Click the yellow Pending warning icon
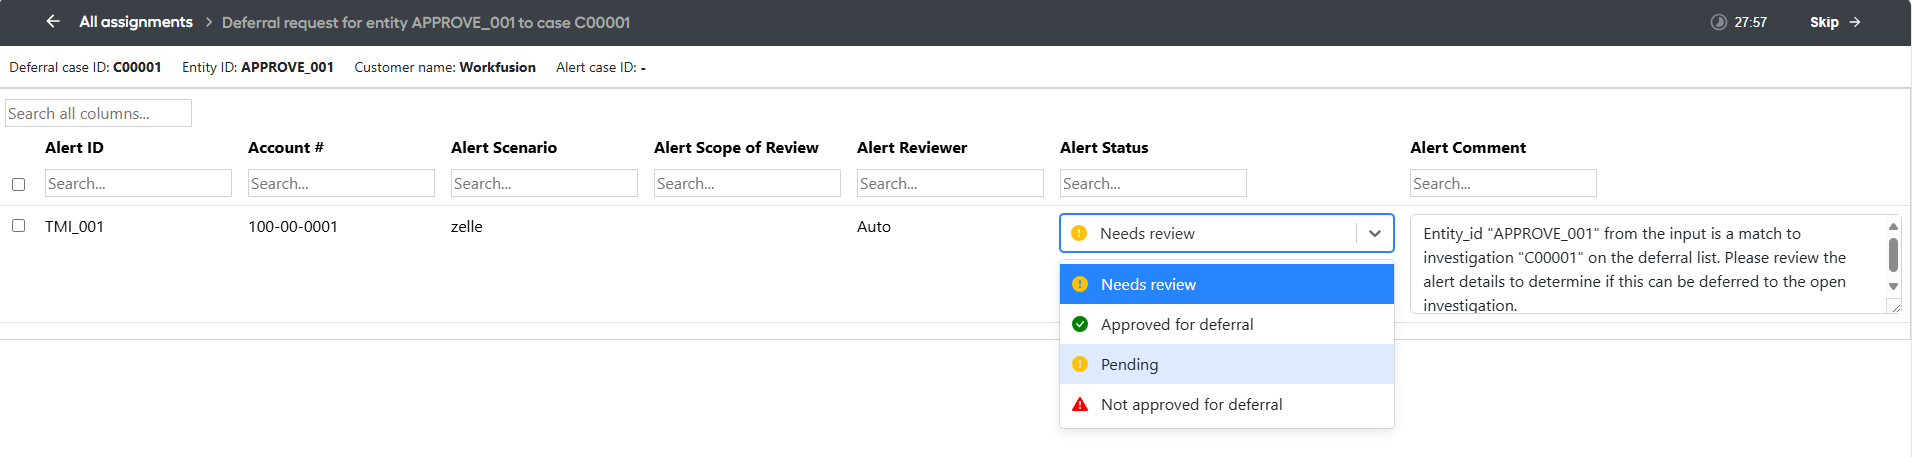This screenshot has height=457, width=1912. [1080, 364]
